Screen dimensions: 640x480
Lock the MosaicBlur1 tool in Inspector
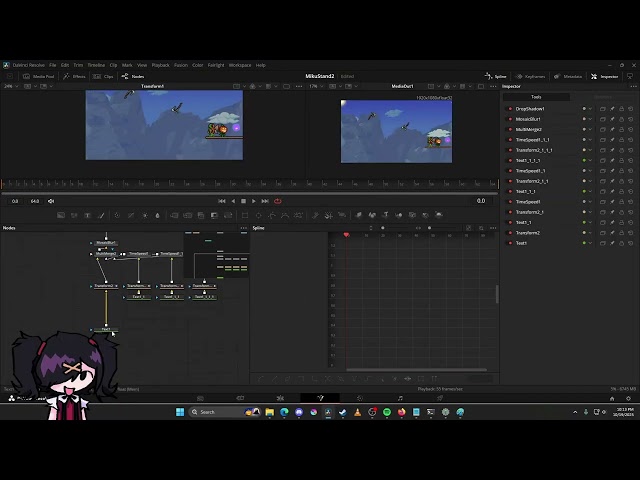(621, 119)
